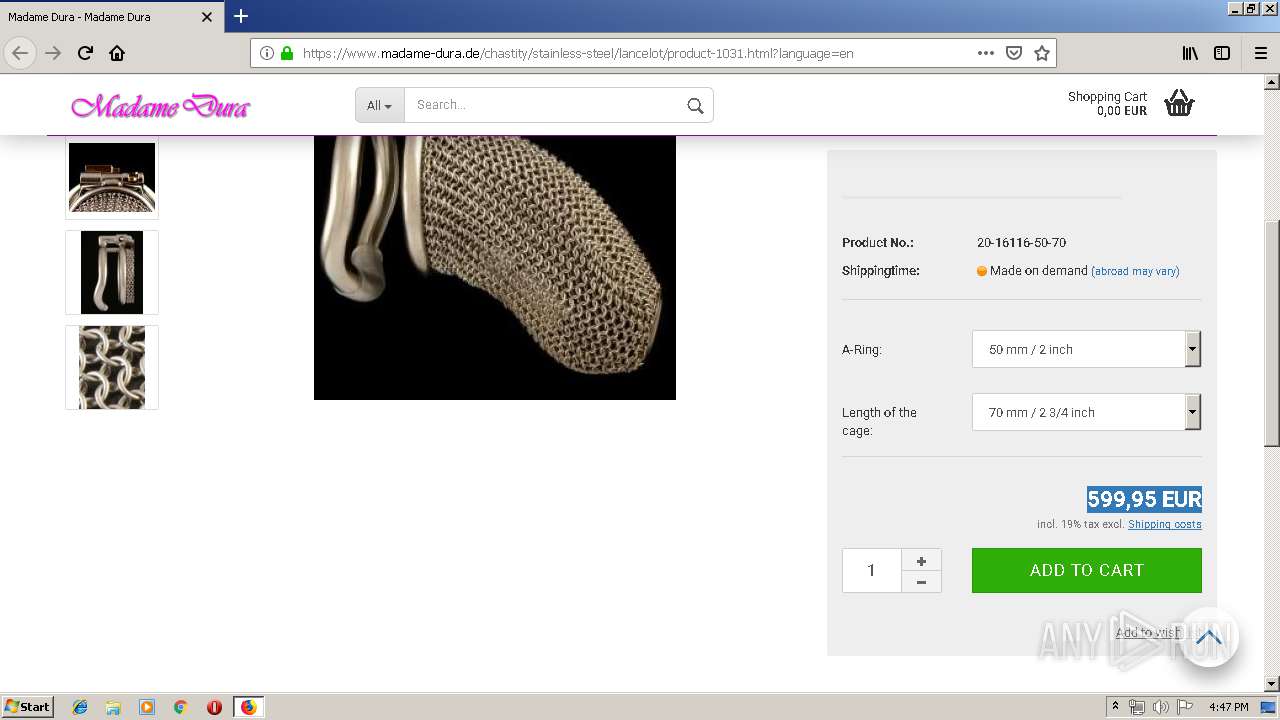The image size is (1280, 720).
Task: Click the quantity input field
Action: pyautogui.click(x=871, y=570)
